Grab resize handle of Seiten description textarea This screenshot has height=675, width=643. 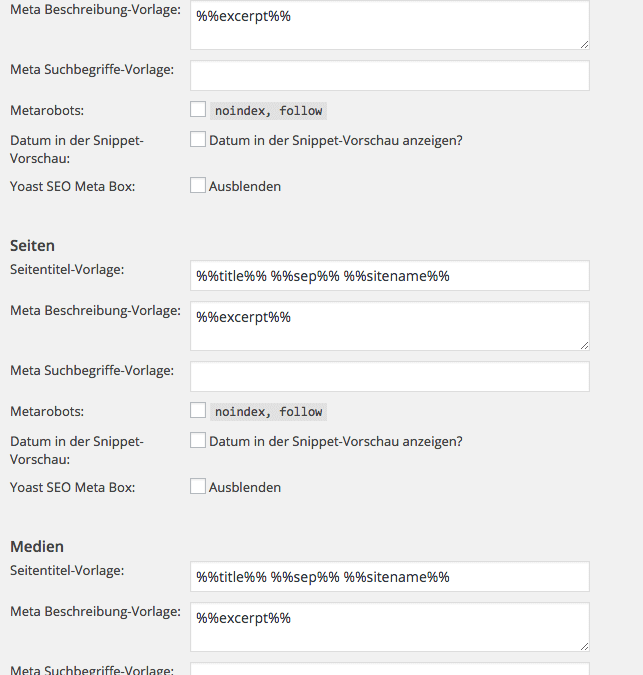[x=584, y=345]
